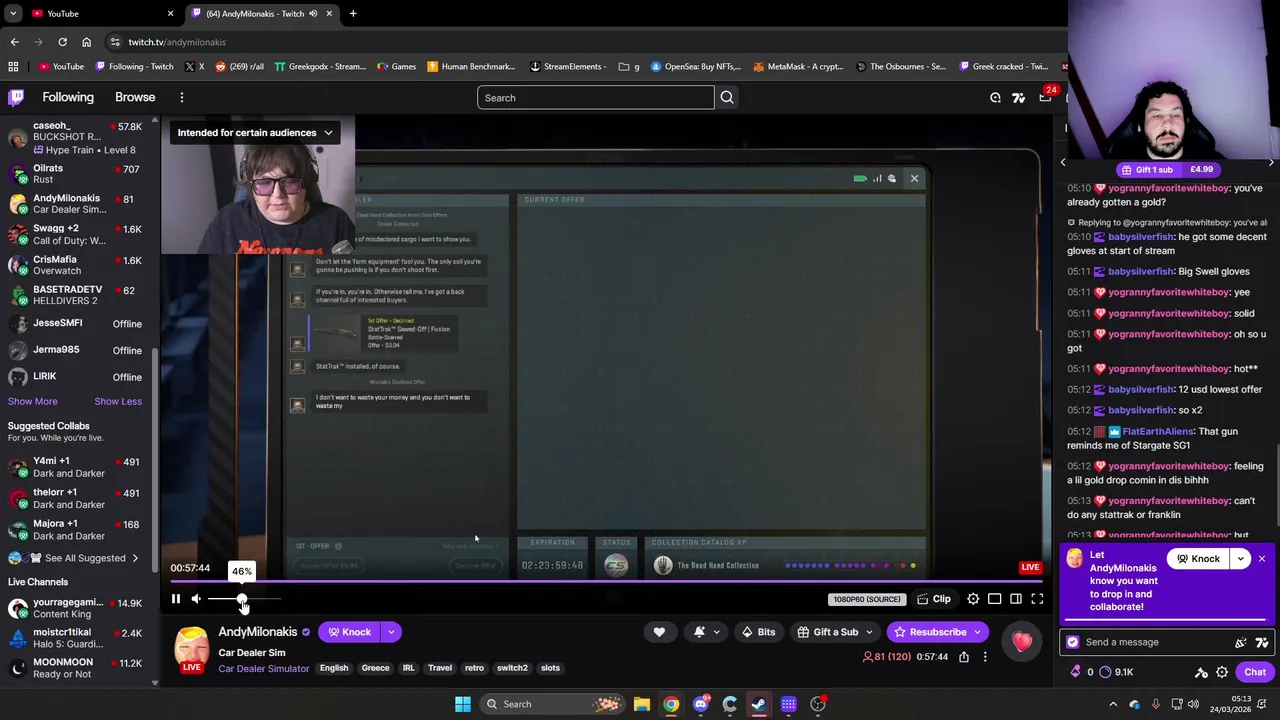This screenshot has width=1280, height=720.
Task: Send the message with the Chat button
Action: 1255,672
